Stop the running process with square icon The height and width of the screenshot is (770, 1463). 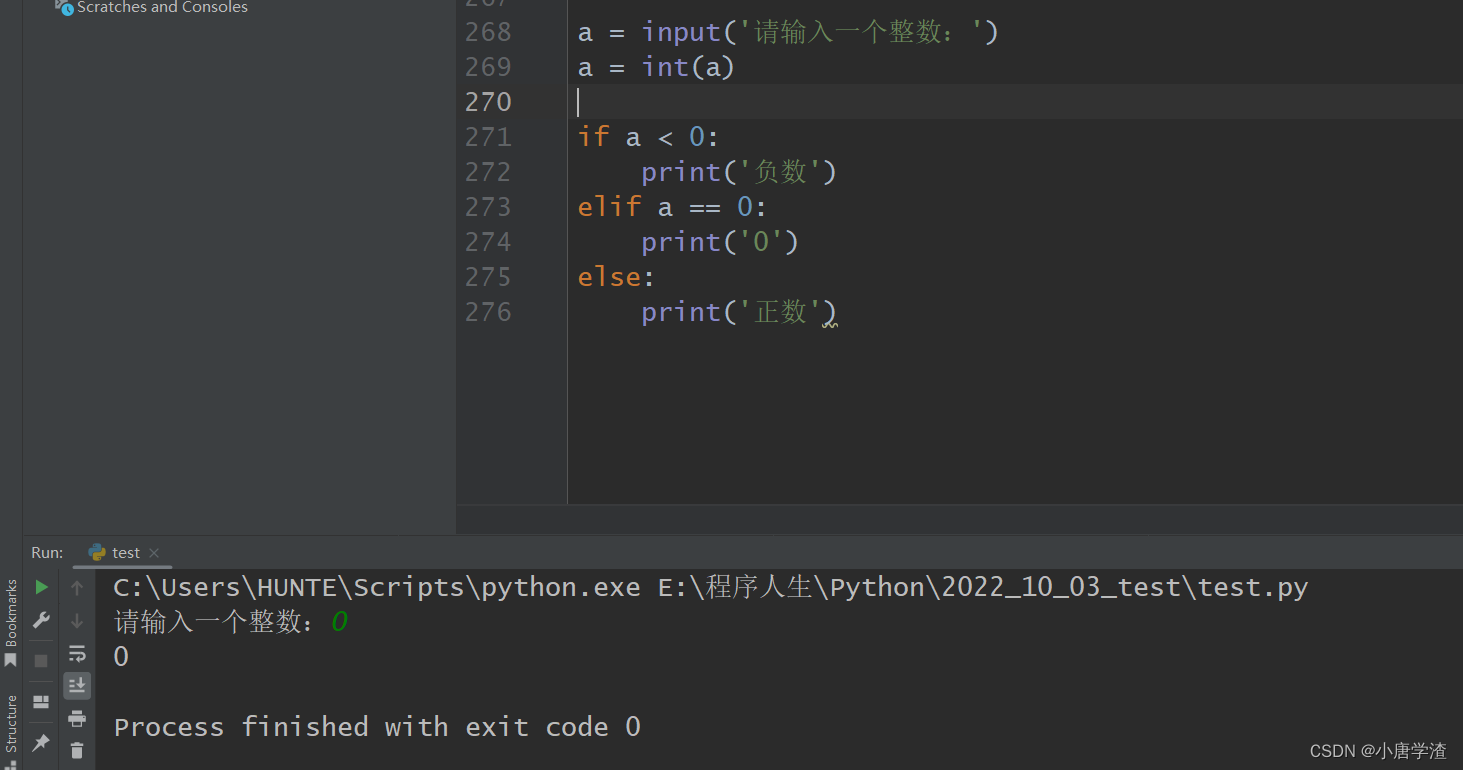point(41,661)
